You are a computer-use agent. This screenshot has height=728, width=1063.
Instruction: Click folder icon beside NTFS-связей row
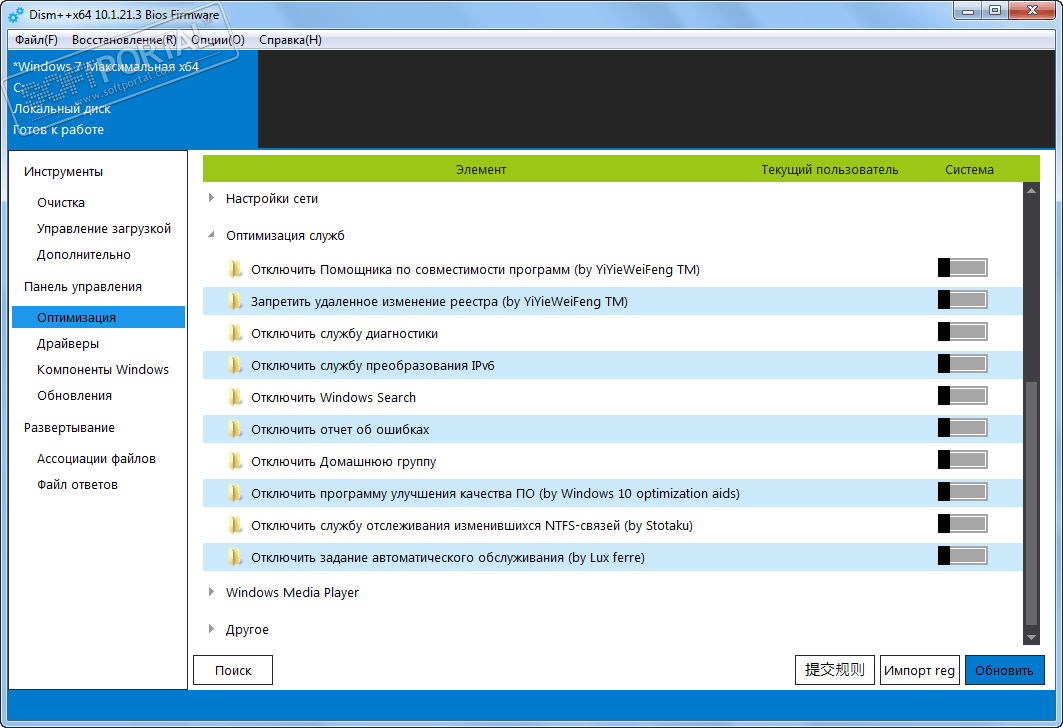(x=235, y=525)
